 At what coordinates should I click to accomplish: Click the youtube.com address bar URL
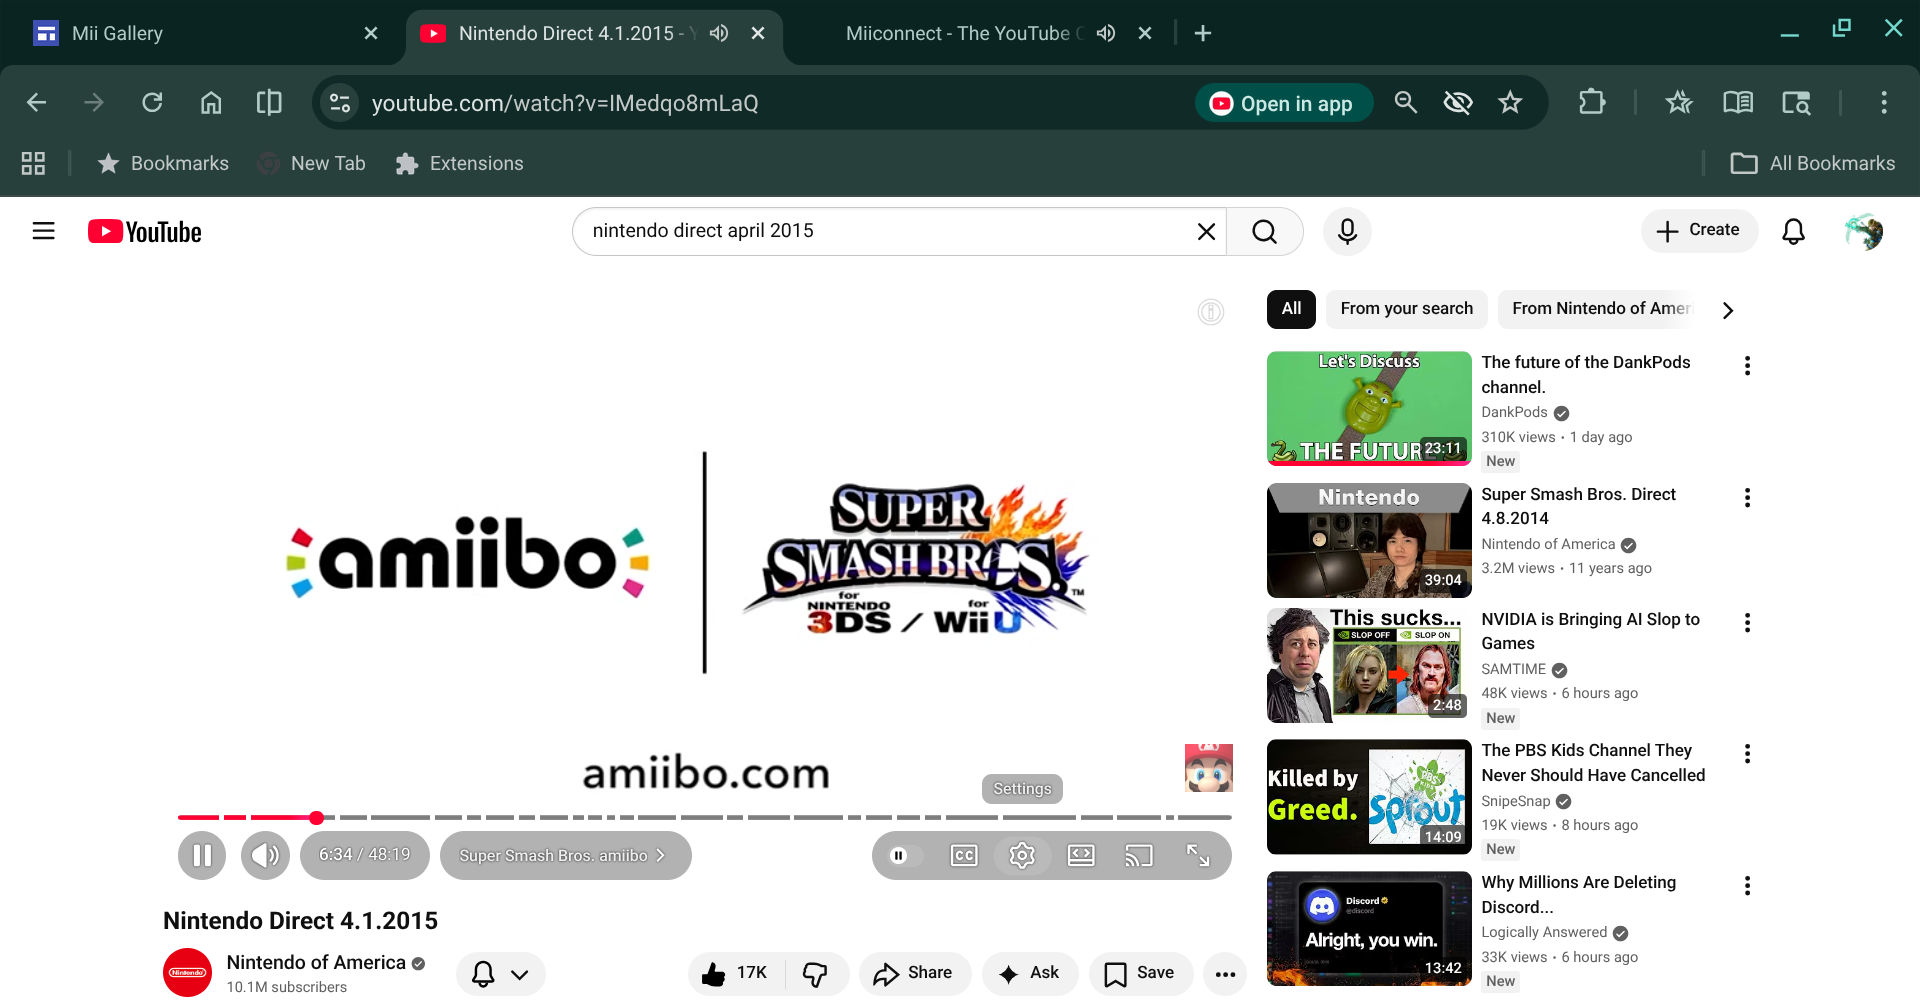[565, 103]
